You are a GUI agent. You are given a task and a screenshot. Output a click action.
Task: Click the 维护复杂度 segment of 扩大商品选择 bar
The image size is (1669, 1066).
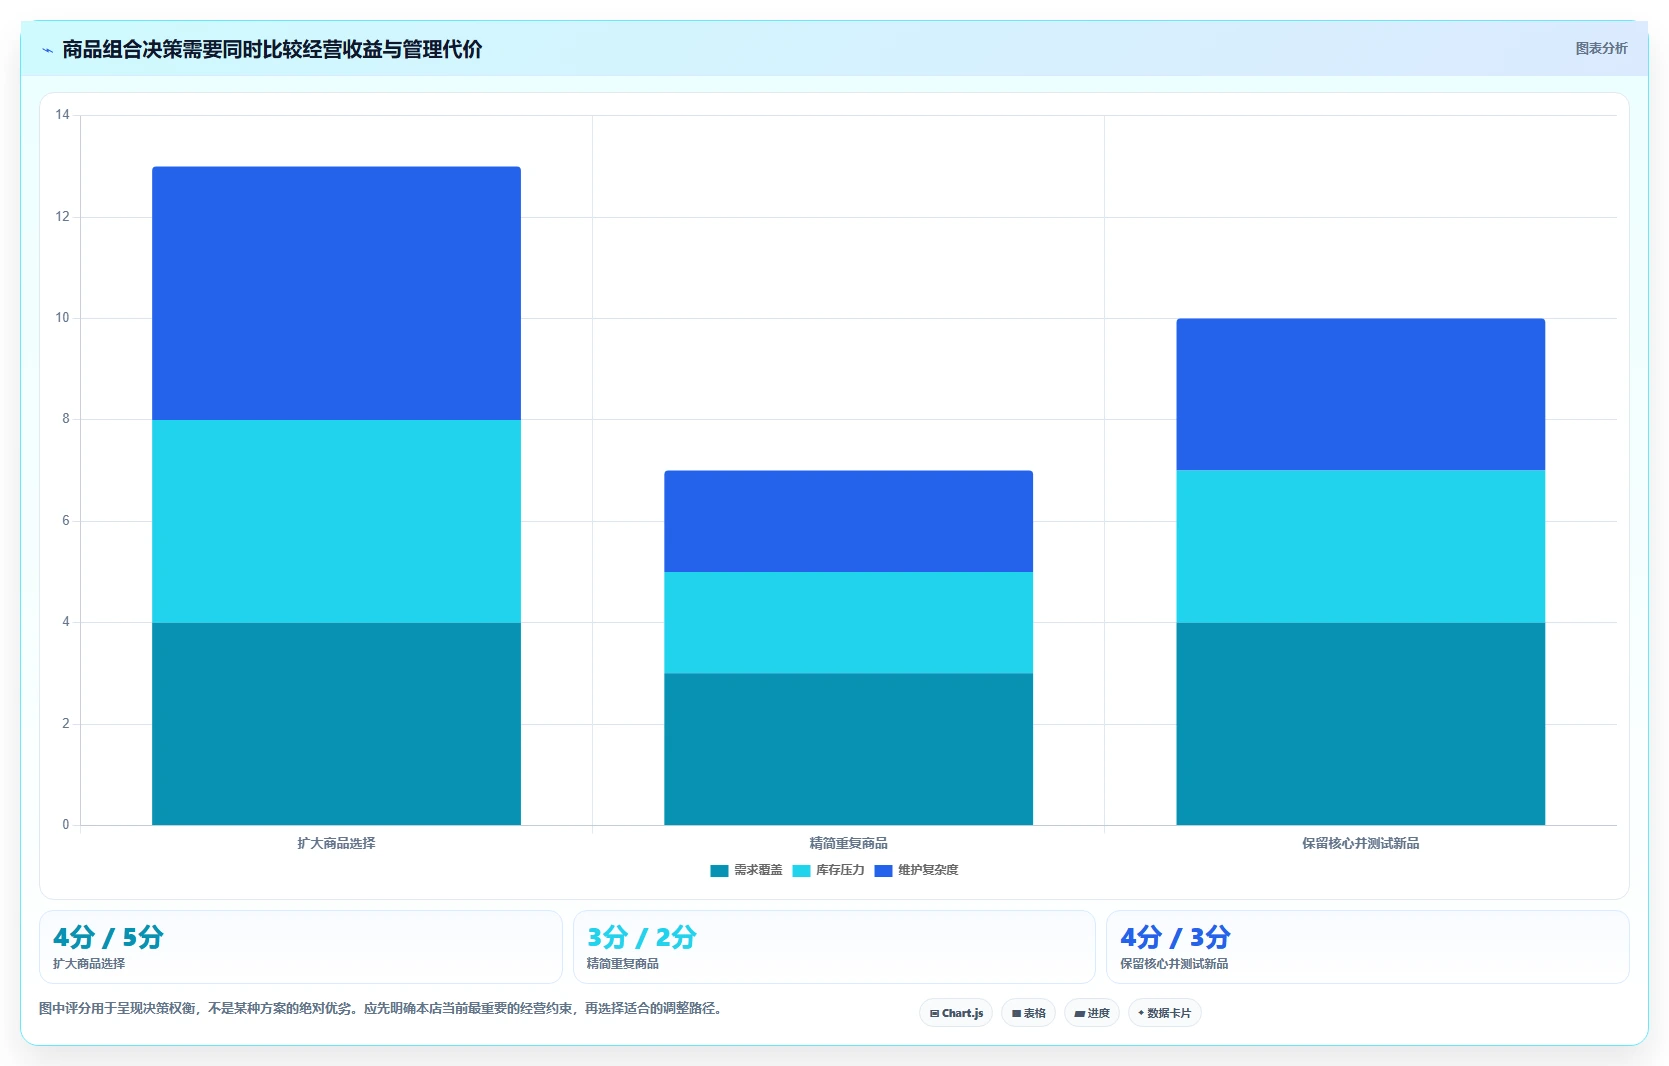pyautogui.click(x=336, y=293)
